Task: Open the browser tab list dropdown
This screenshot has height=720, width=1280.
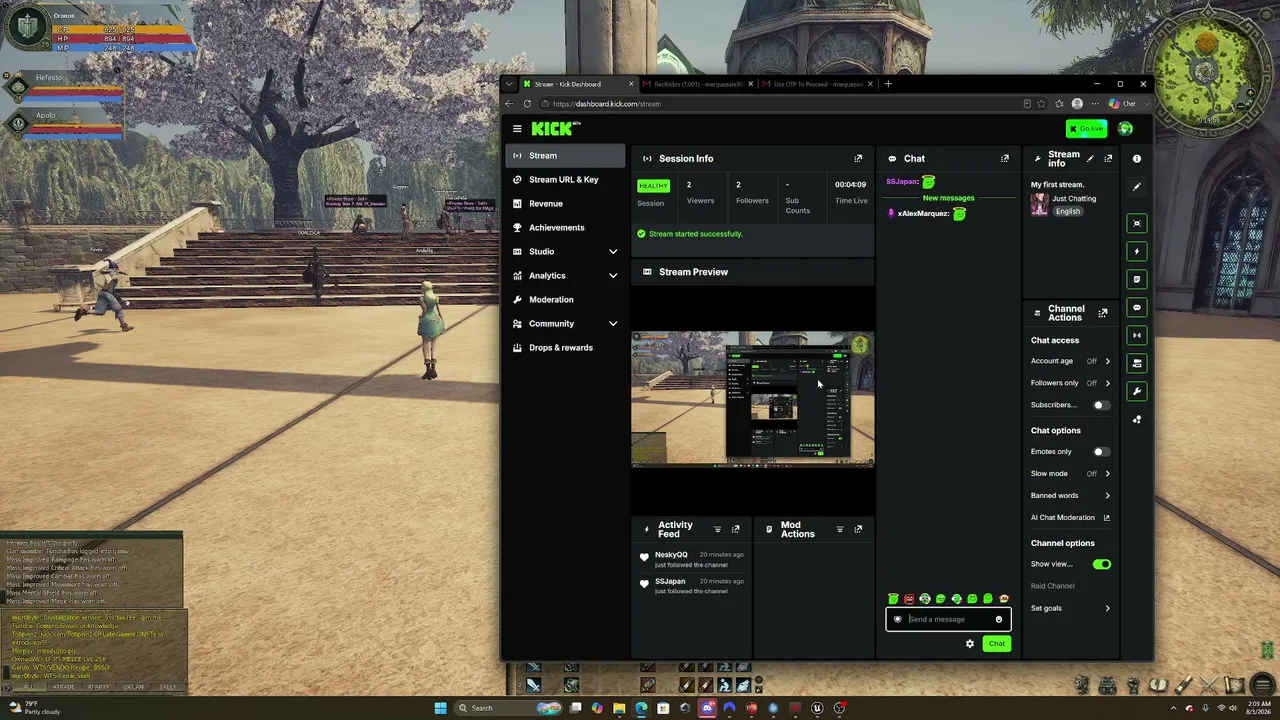Action: [509, 84]
